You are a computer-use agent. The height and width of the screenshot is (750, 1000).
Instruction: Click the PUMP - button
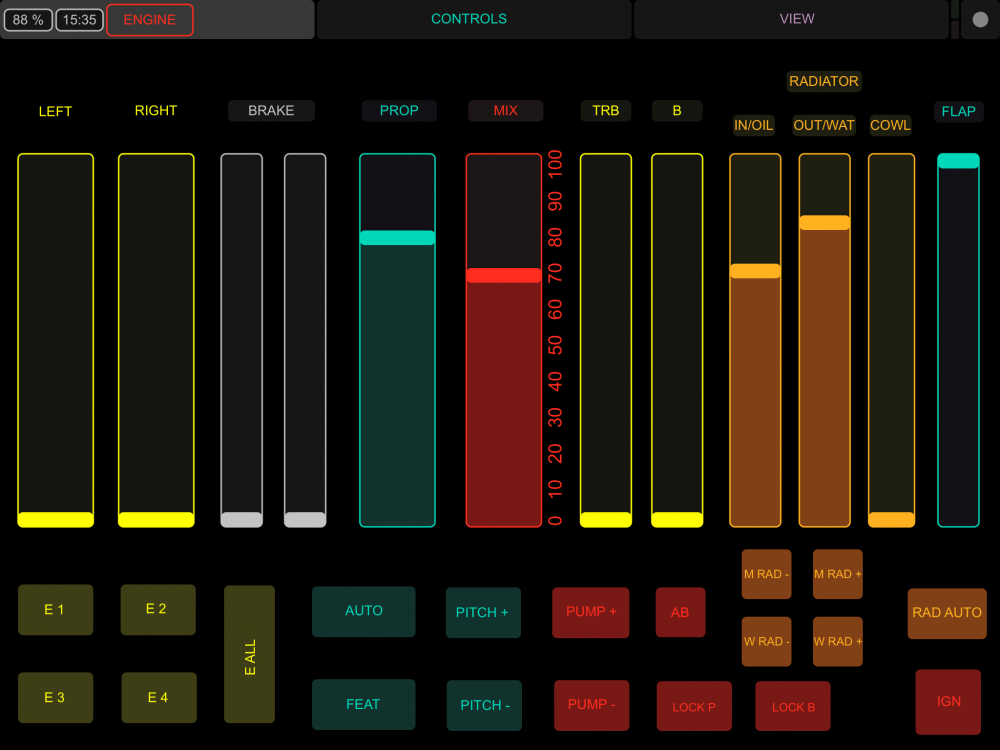point(592,705)
